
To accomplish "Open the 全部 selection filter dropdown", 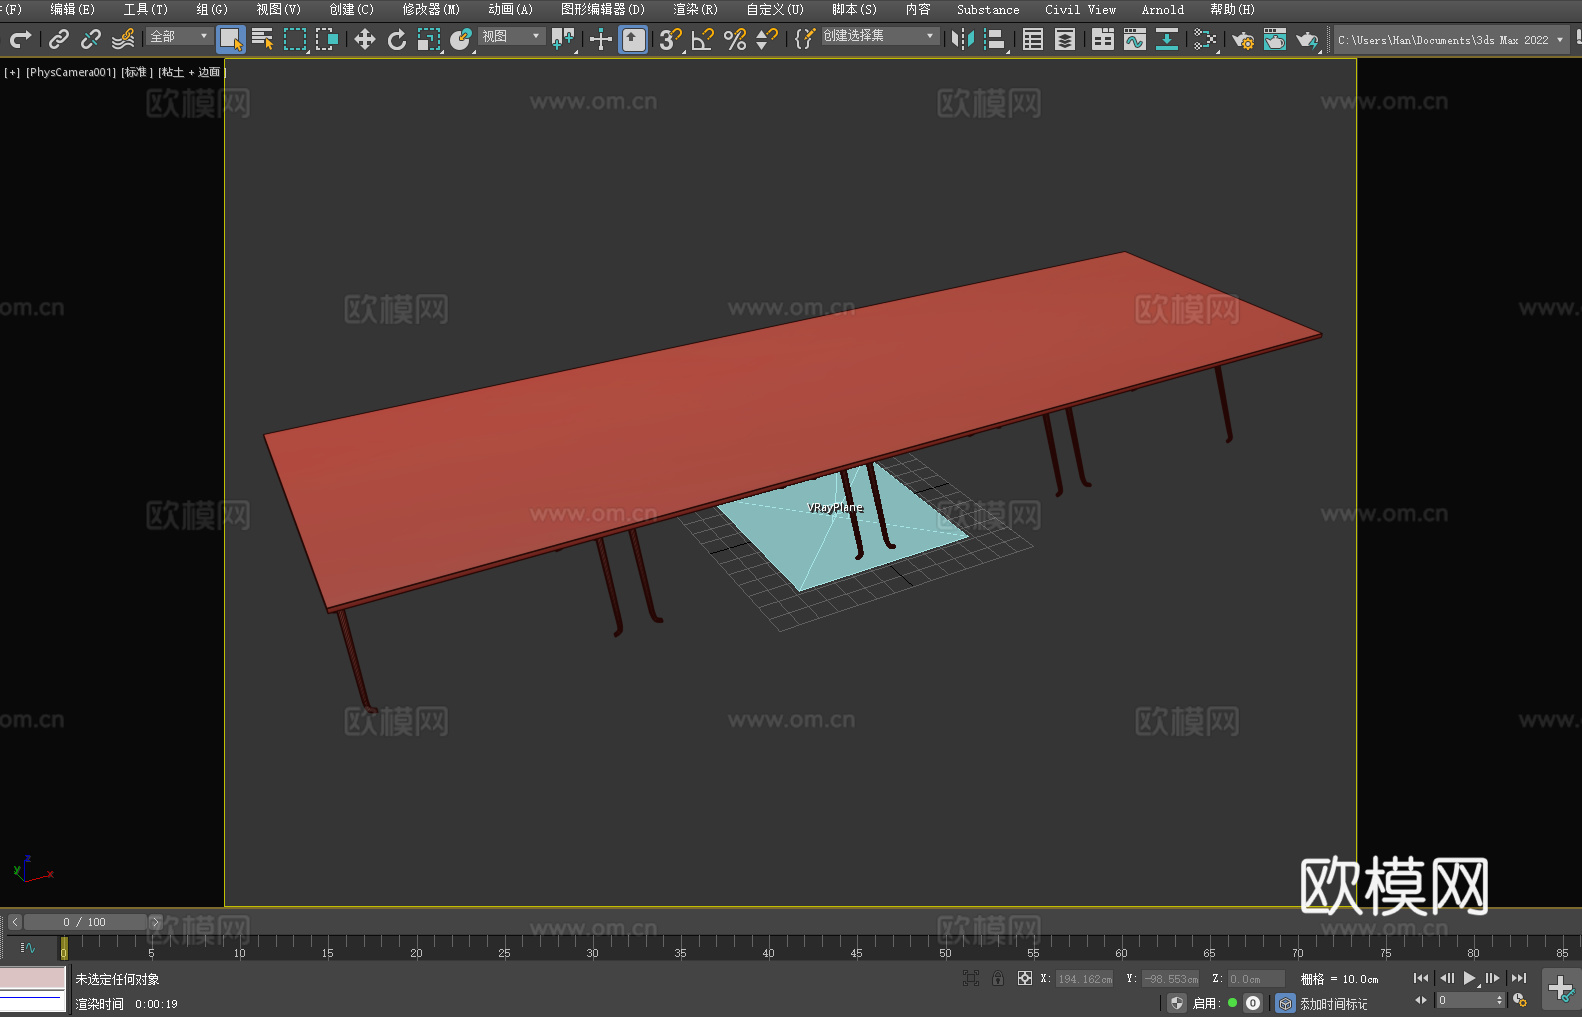I will [179, 36].
